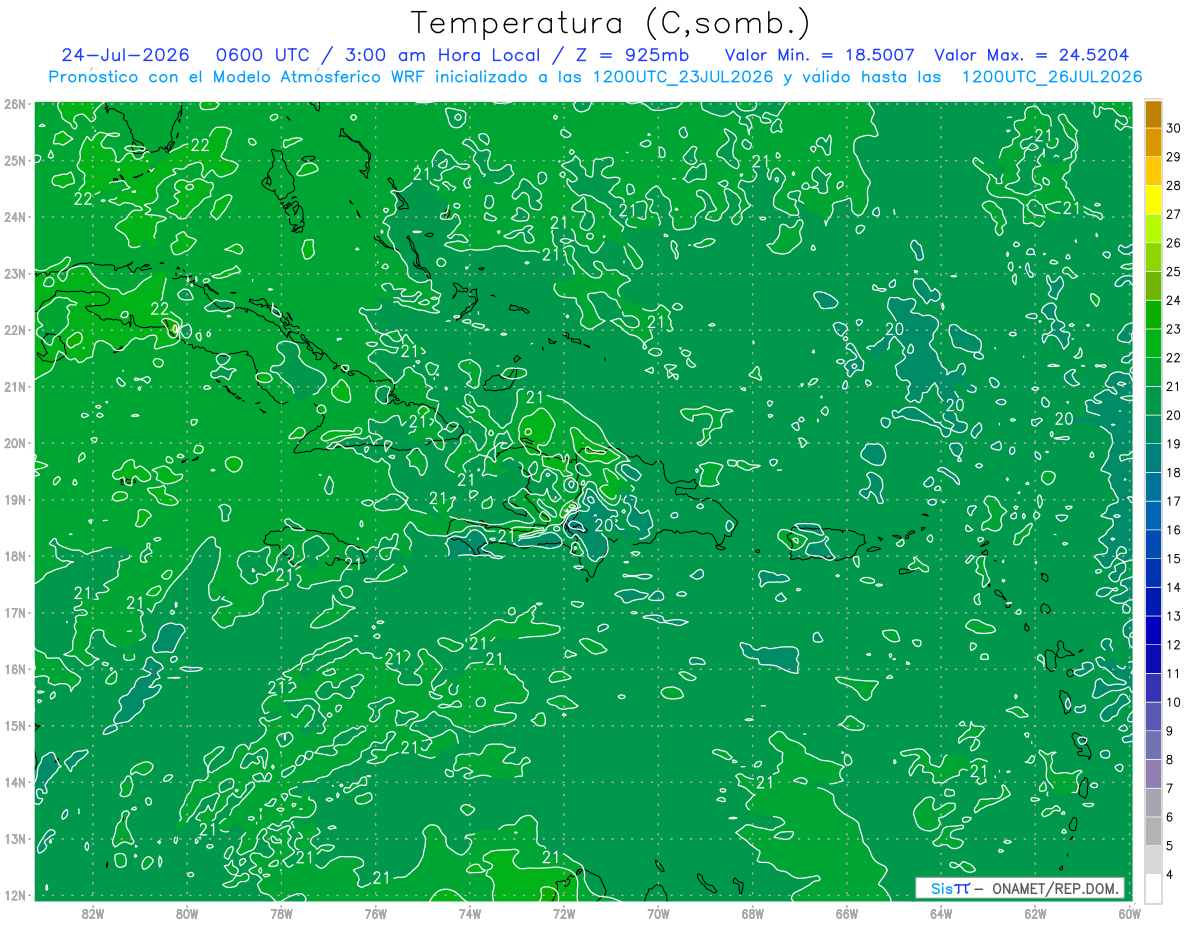Click the title "Temperatura (C,somb.)"
This screenshot has width=1200, height=927.
(611, 23)
